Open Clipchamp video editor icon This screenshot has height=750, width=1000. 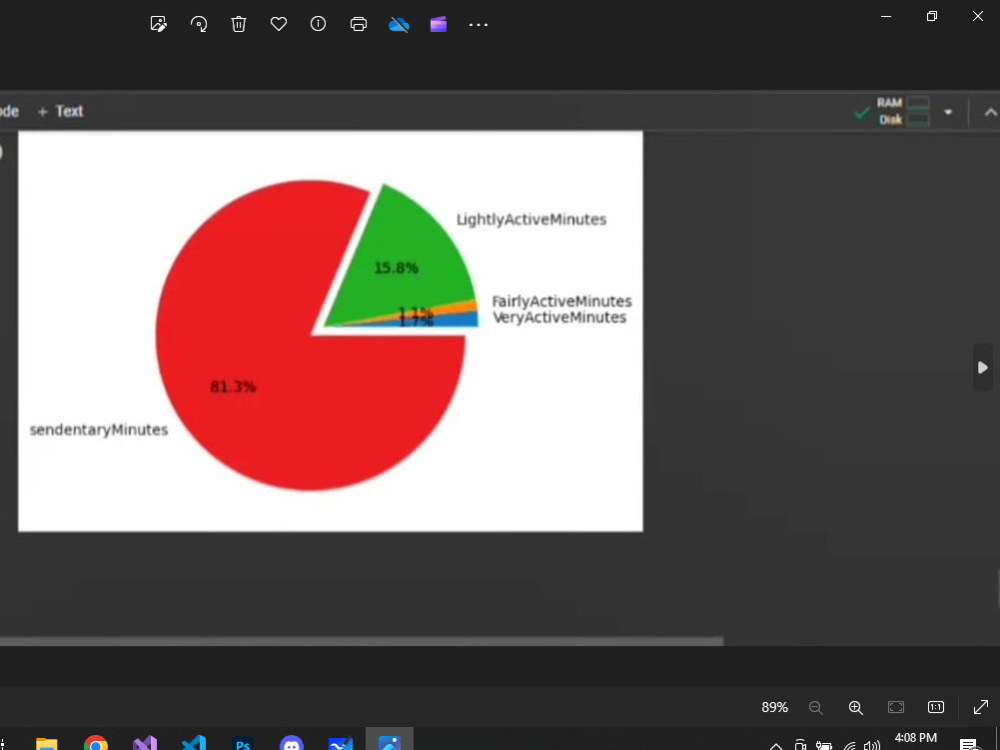438,24
